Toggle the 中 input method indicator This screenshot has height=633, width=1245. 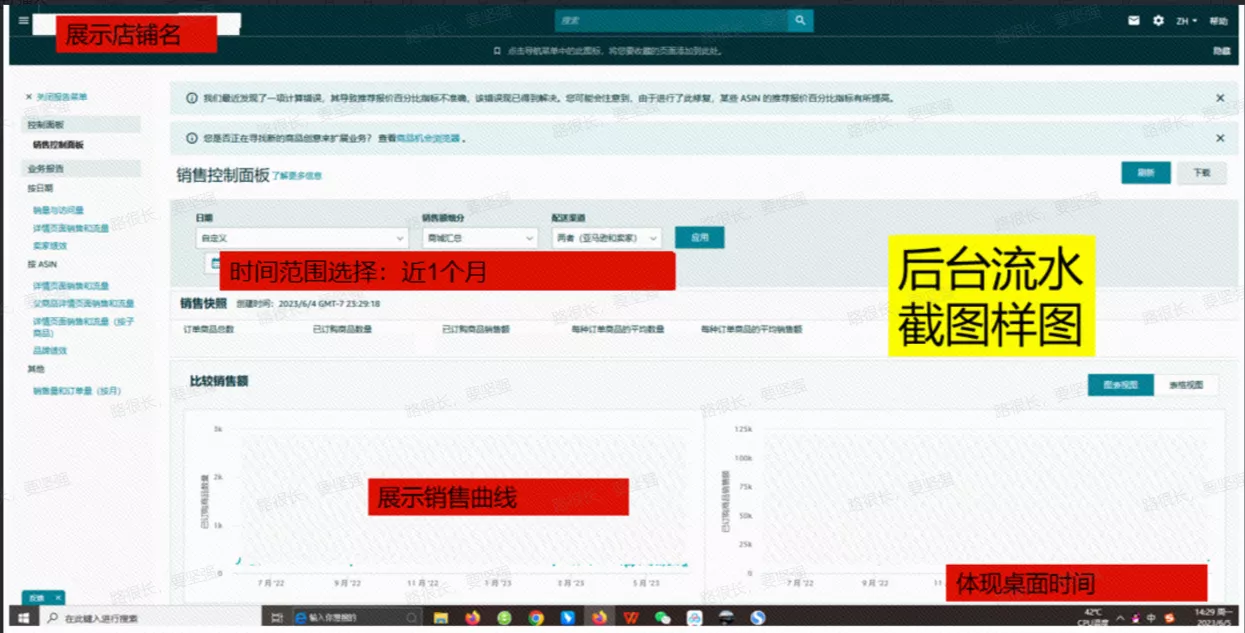pyautogui.click(x=1152, y=618)
